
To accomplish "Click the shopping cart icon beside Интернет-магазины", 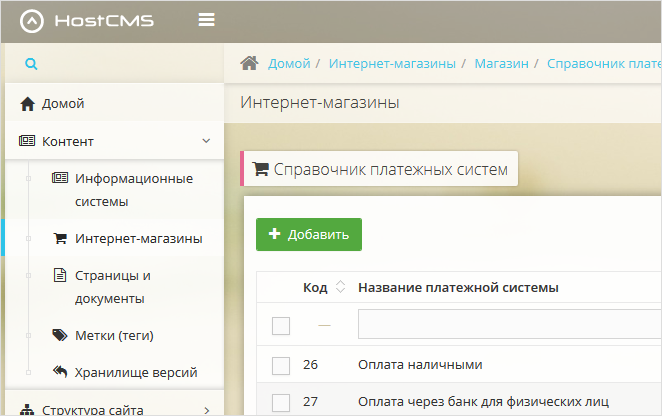I will 59,239.
